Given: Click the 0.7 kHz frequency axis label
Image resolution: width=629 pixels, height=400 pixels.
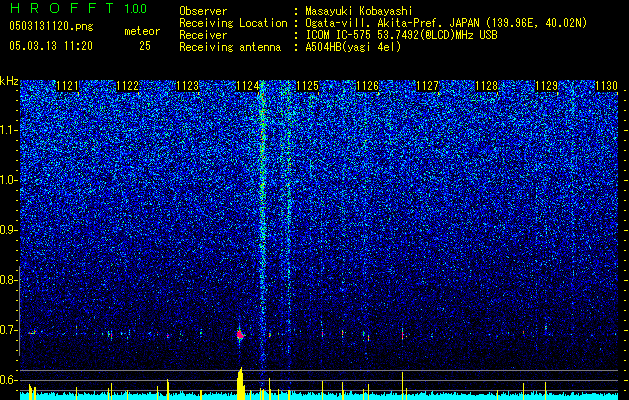Looking at the screenshot, I should click(x=8, y=330).
